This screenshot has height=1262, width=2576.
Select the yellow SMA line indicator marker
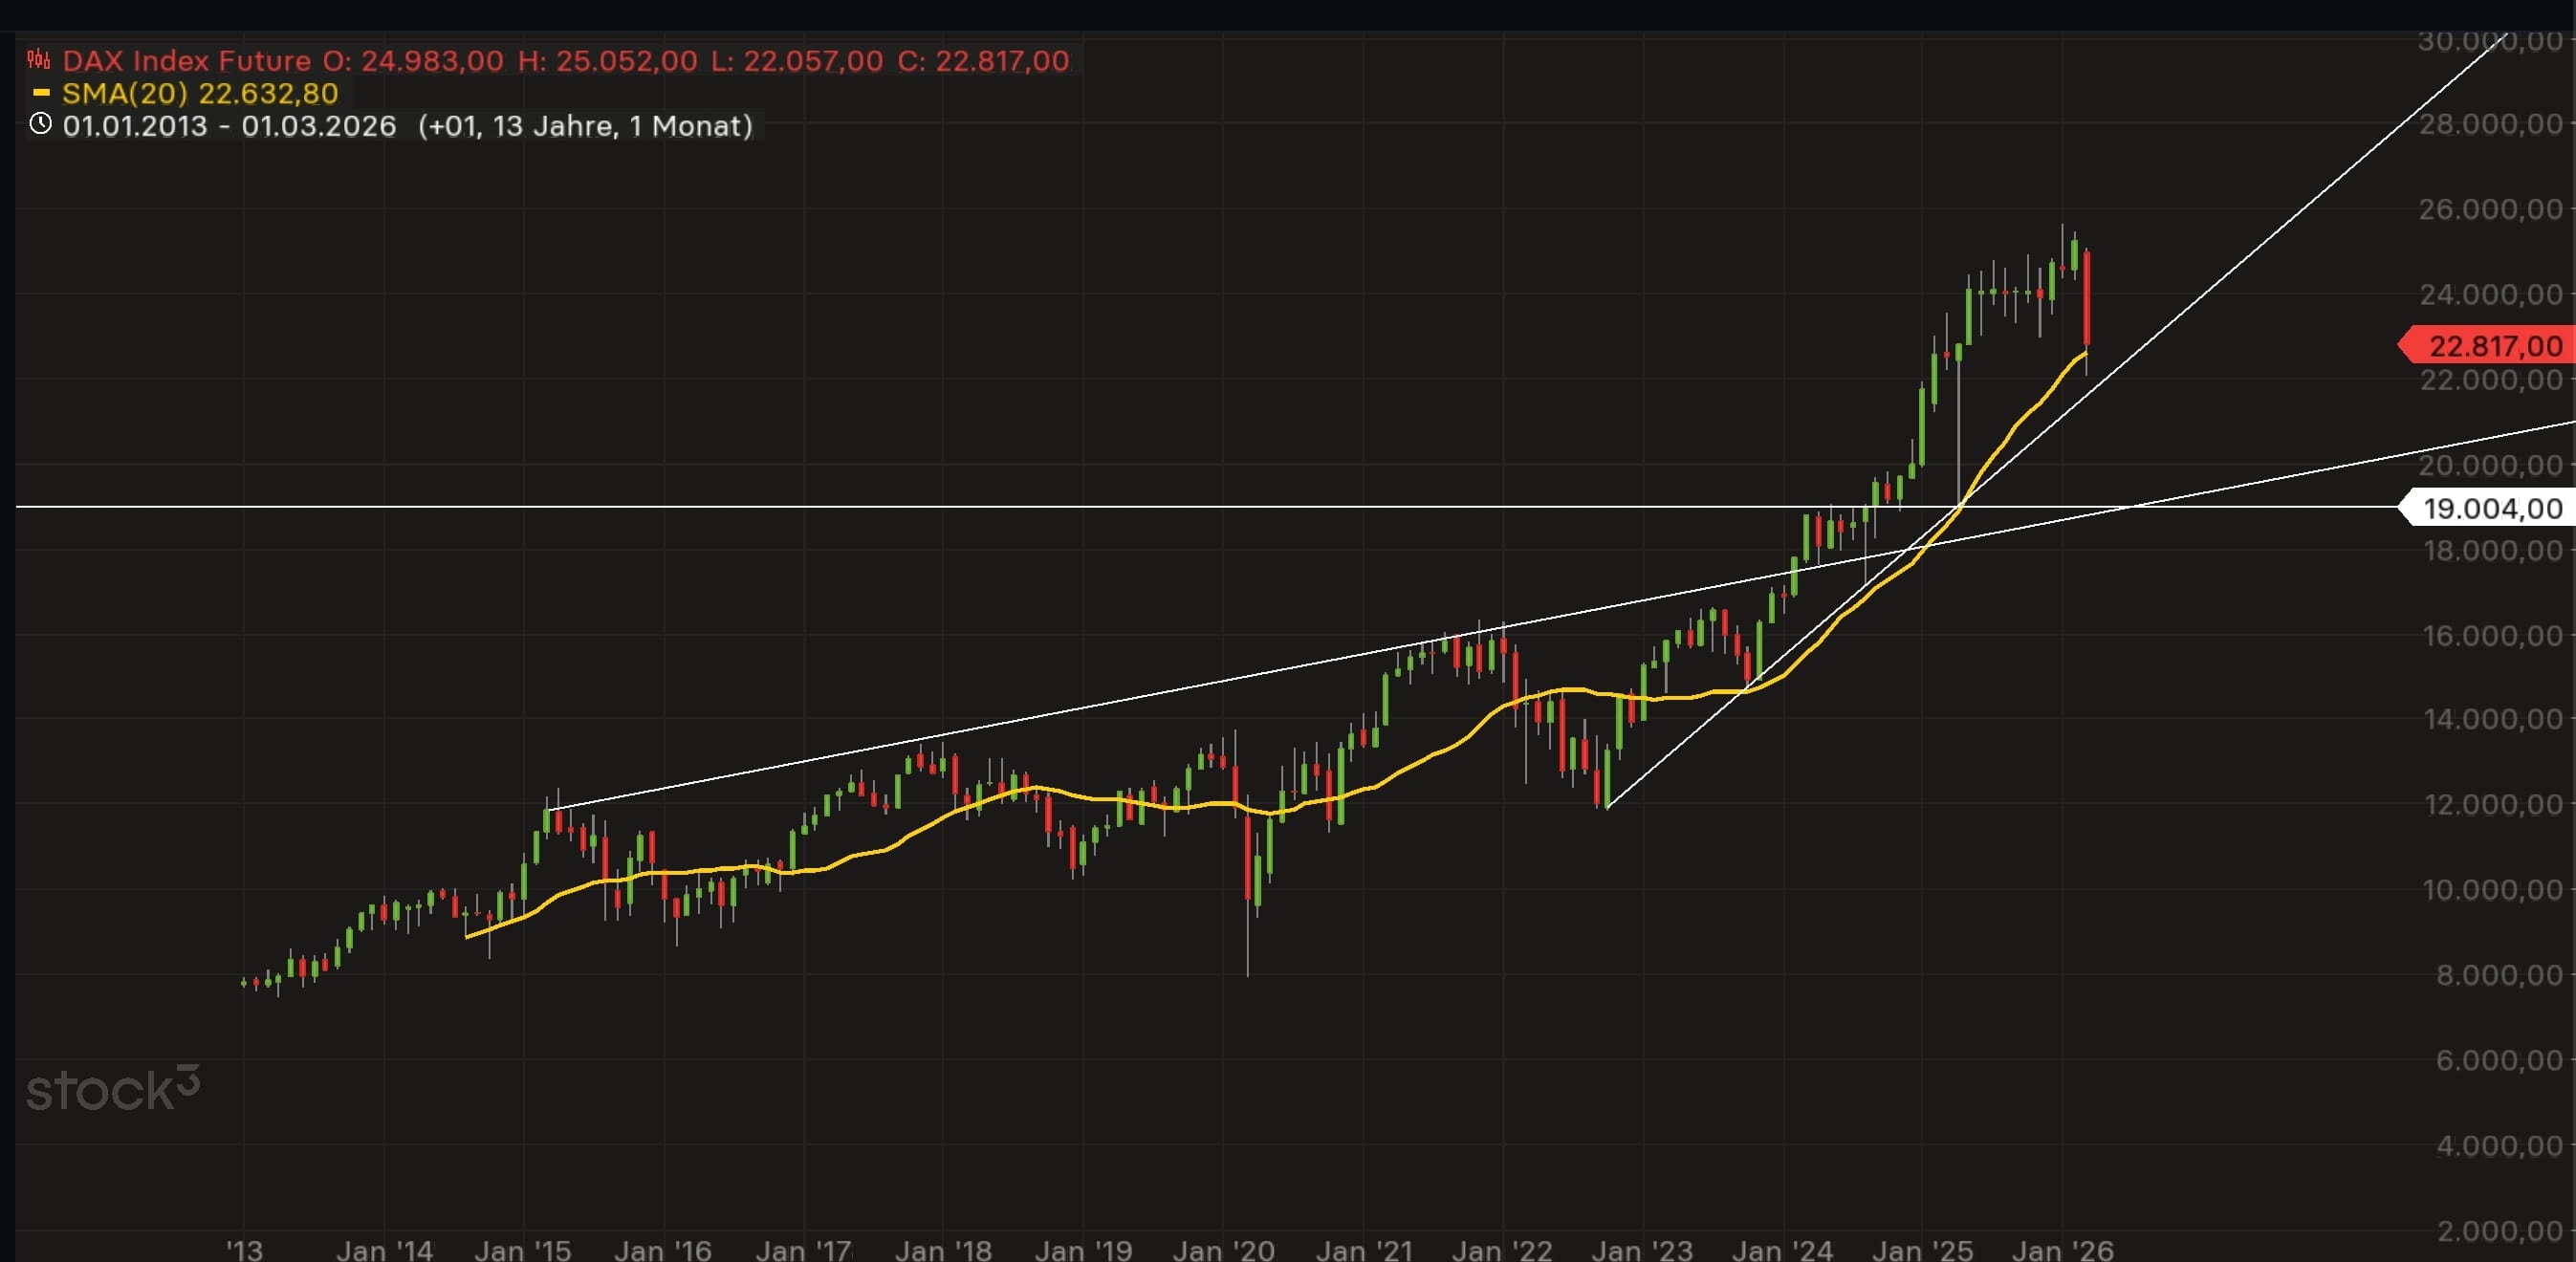tap(41, 92)
